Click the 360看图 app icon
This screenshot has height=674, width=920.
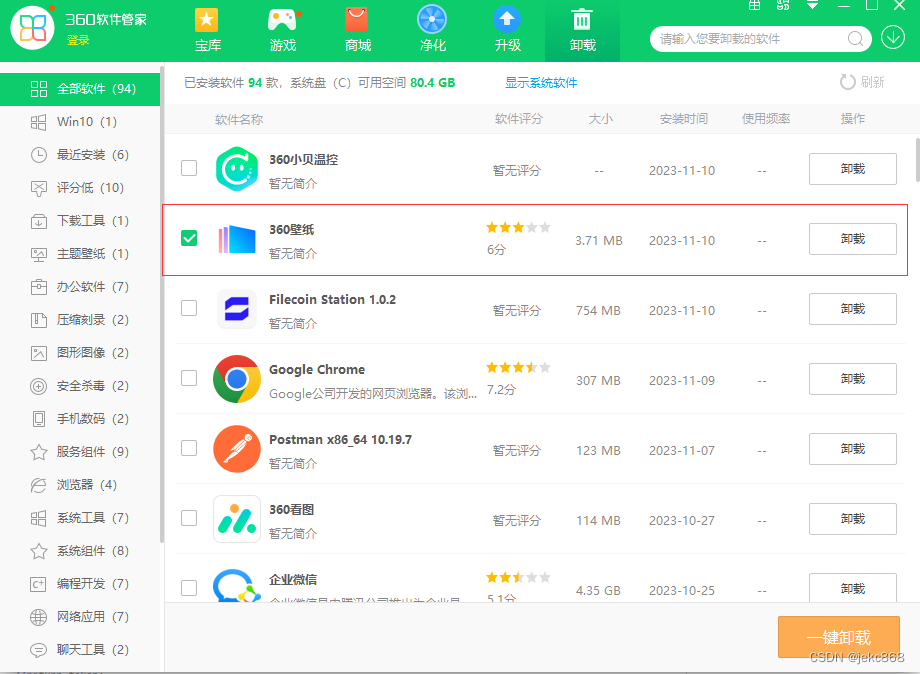(236, 519)
